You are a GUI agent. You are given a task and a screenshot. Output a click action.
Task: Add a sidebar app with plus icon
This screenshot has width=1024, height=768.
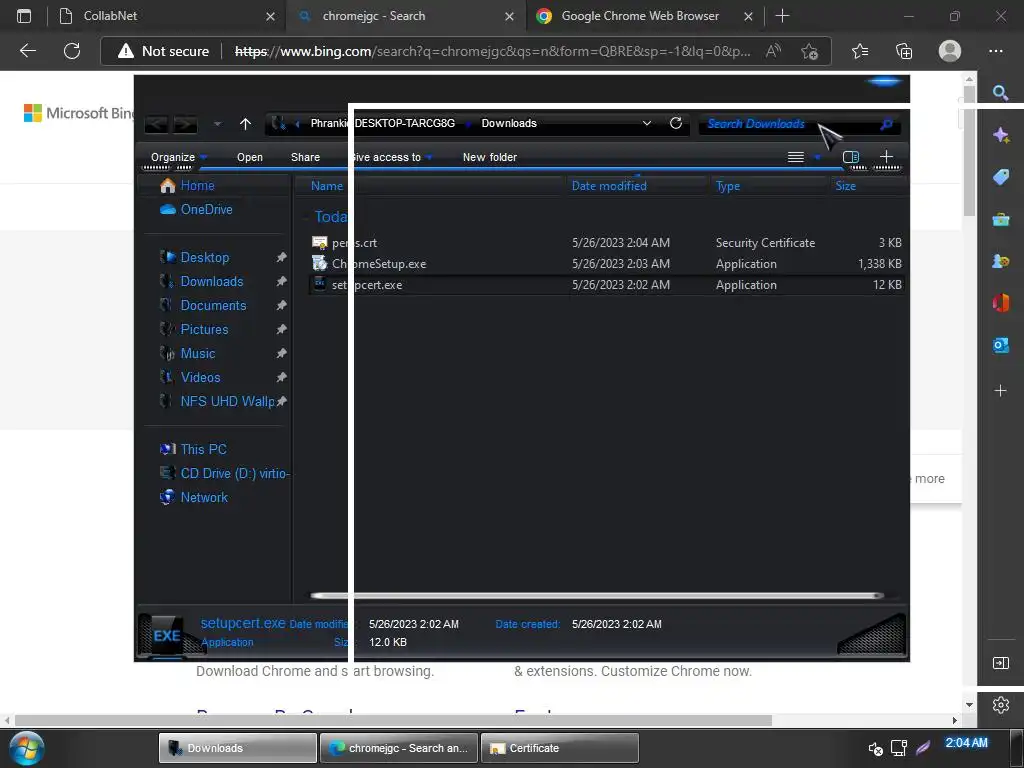tap(1000, 391)
